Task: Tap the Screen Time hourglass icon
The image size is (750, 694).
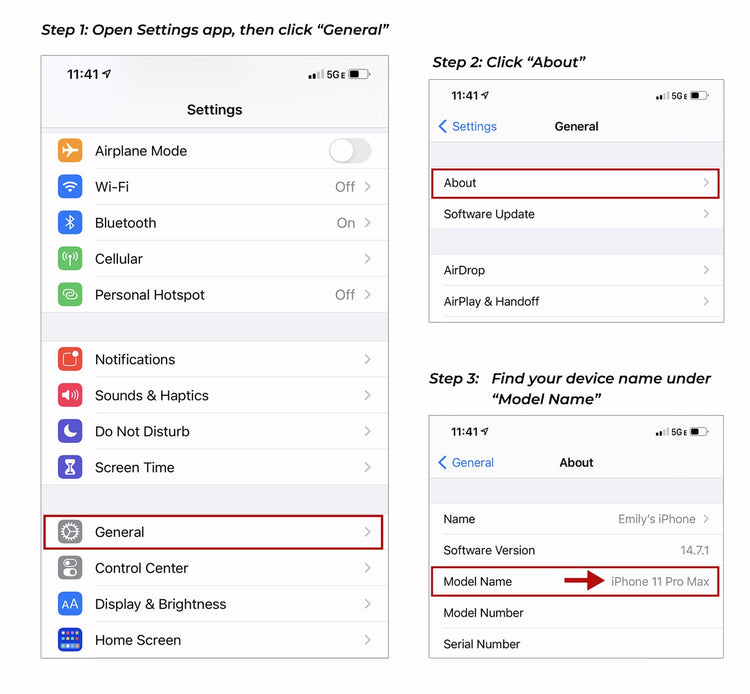Action: [x=70, y=467]
